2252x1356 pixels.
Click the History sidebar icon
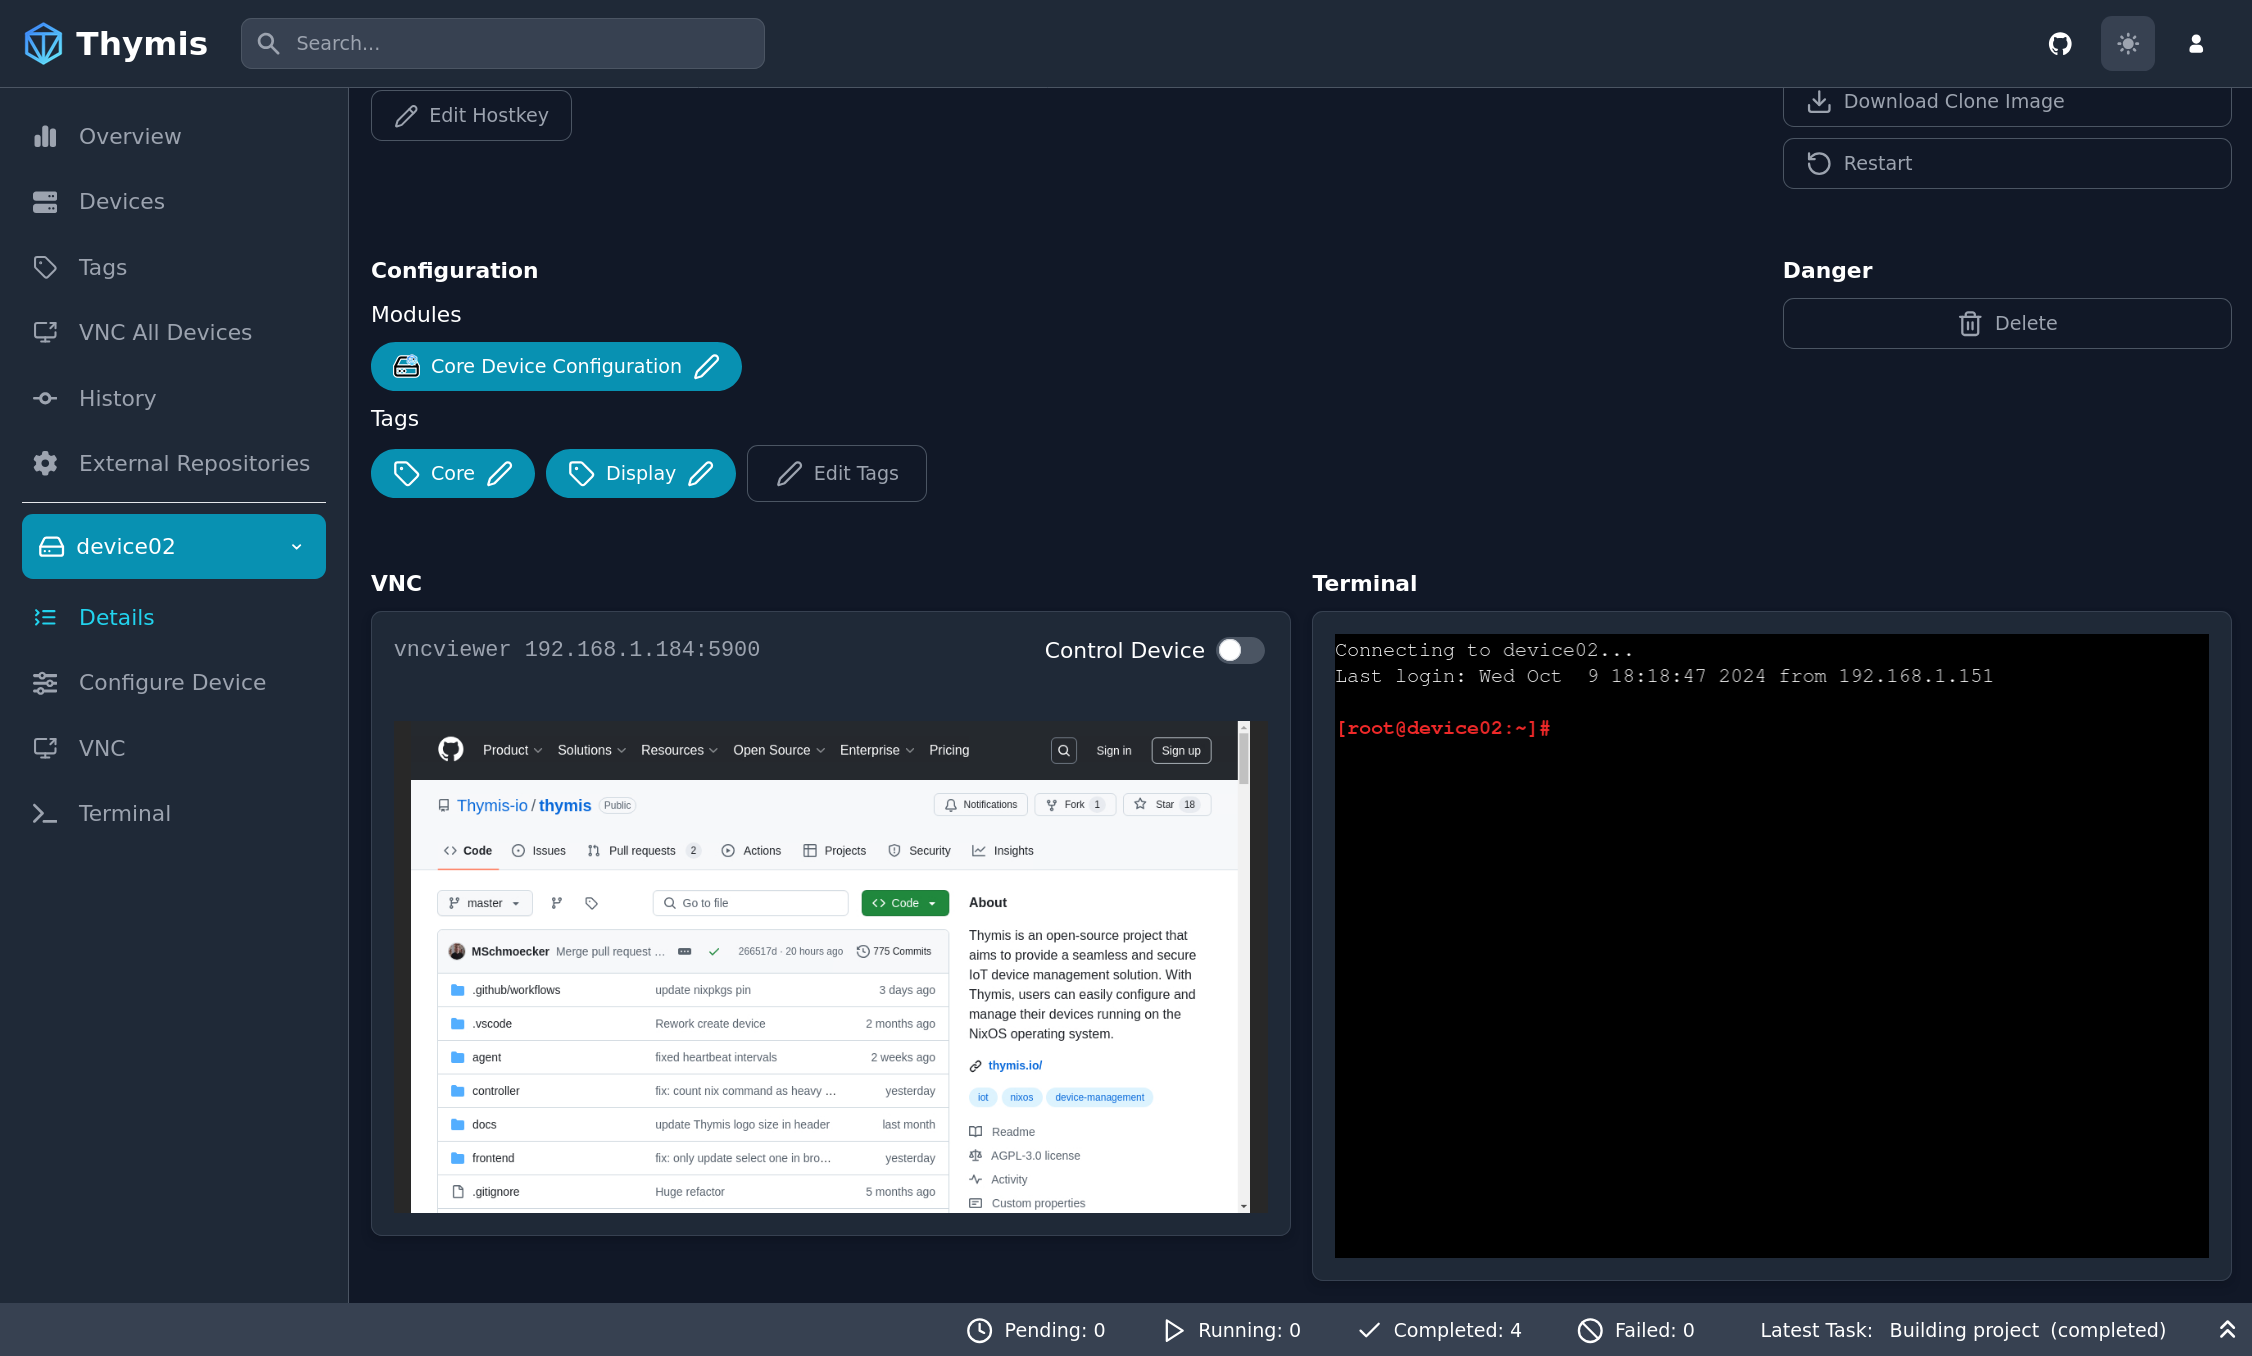[43, 397]
